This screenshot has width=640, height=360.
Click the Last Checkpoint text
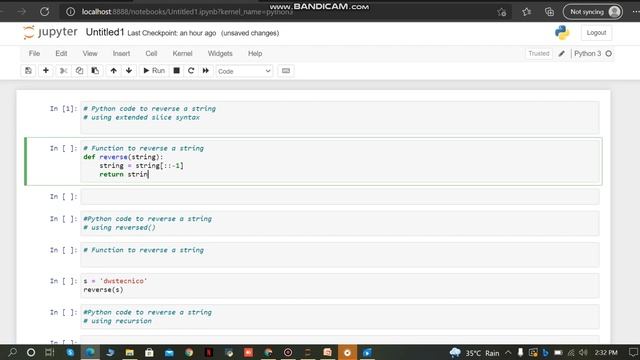coord(171,33)
